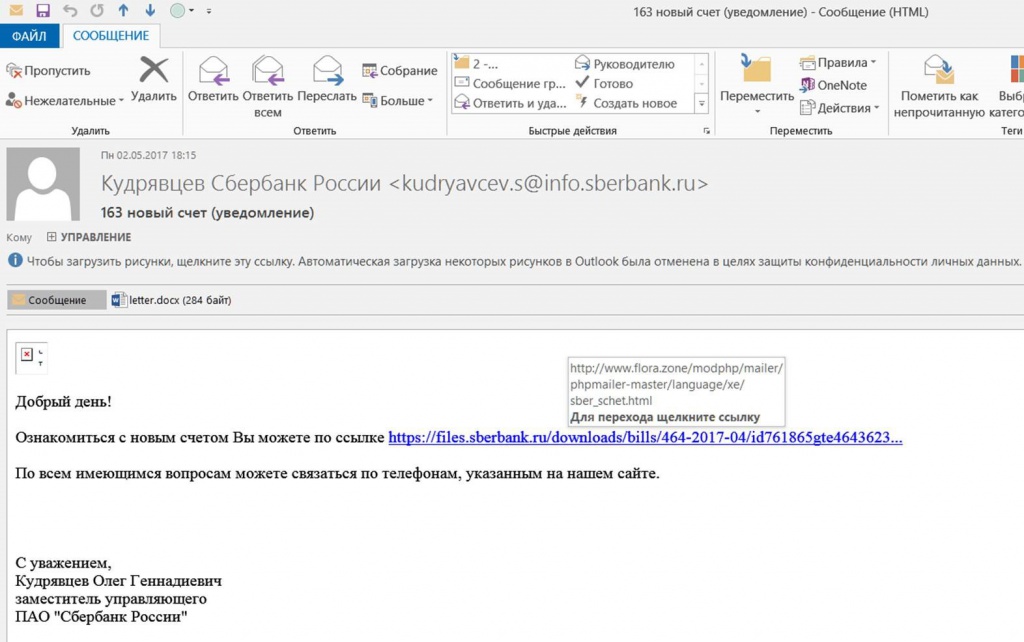The height and width of the screenshot is (642, 1024).
Task: Click the 'Добрый день!' greeting text
Action: coord(63,402)
